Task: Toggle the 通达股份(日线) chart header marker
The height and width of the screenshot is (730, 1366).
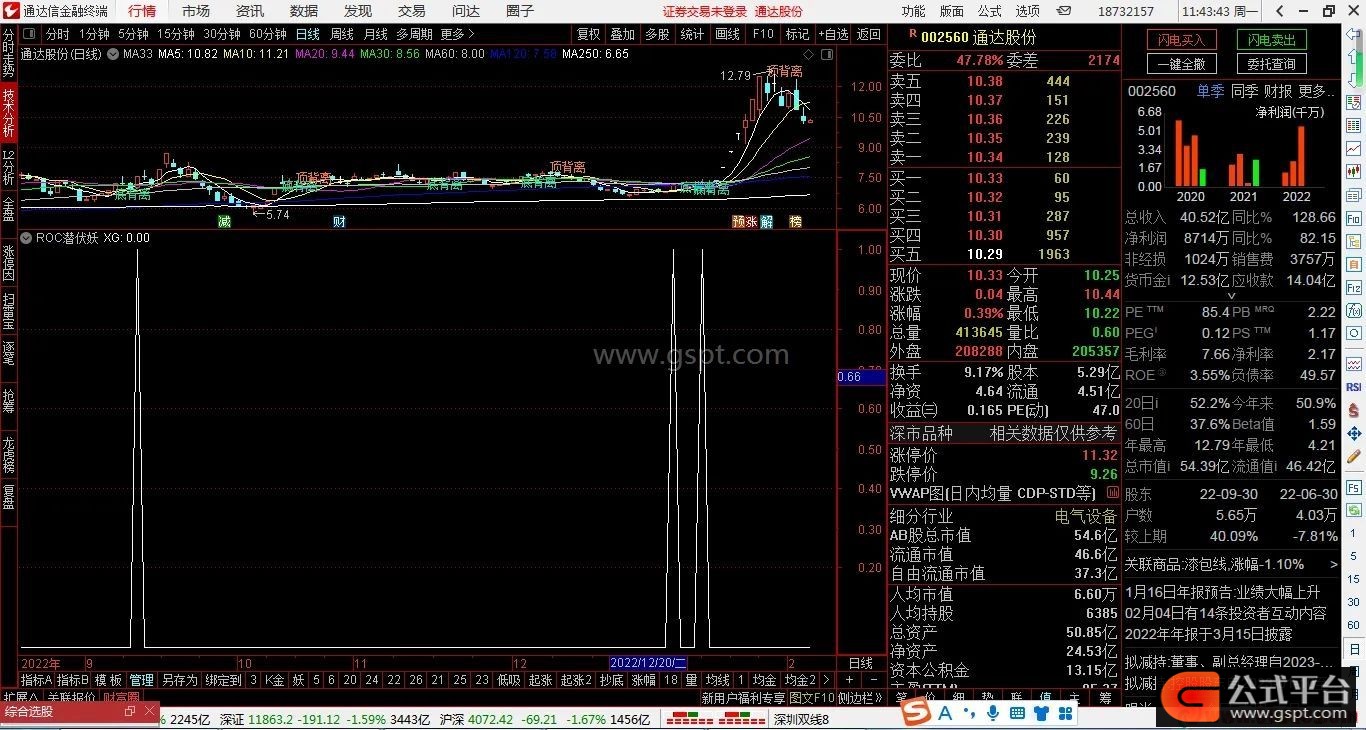Action: pos(112,54)
